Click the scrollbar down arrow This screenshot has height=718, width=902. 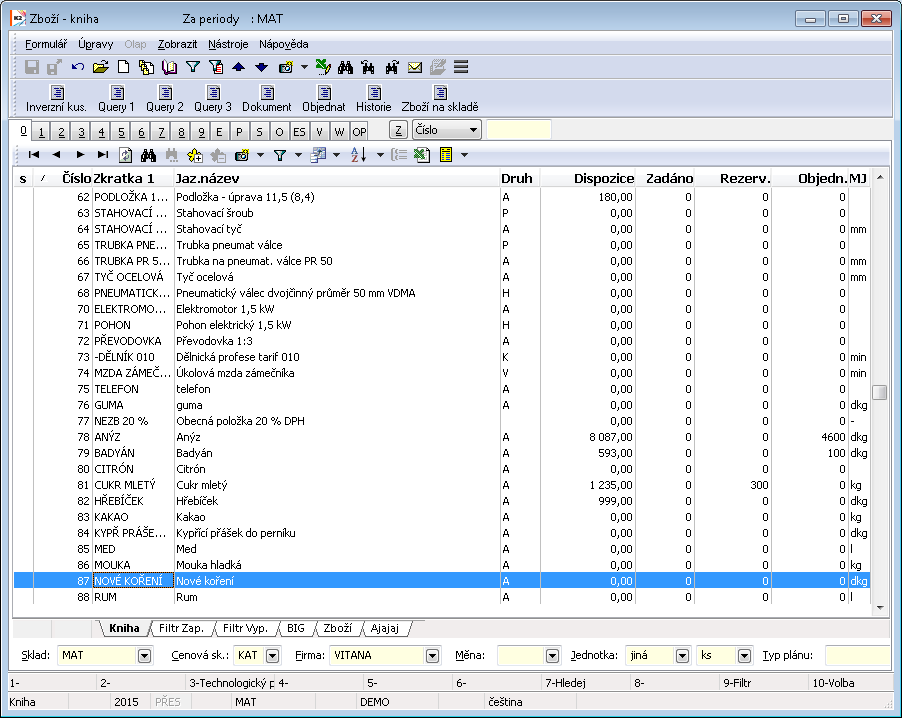tap(880, 608)
